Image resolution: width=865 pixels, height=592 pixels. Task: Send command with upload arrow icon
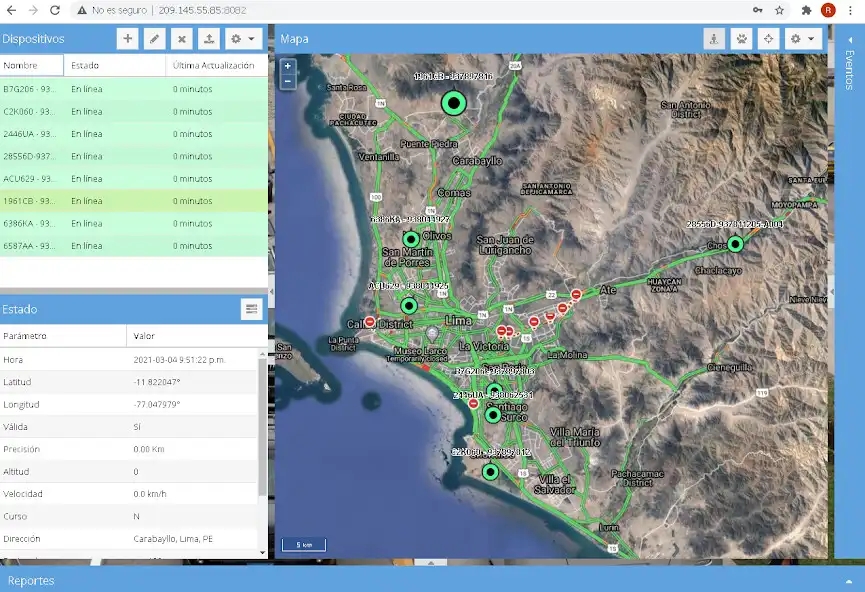click(209, 39)
